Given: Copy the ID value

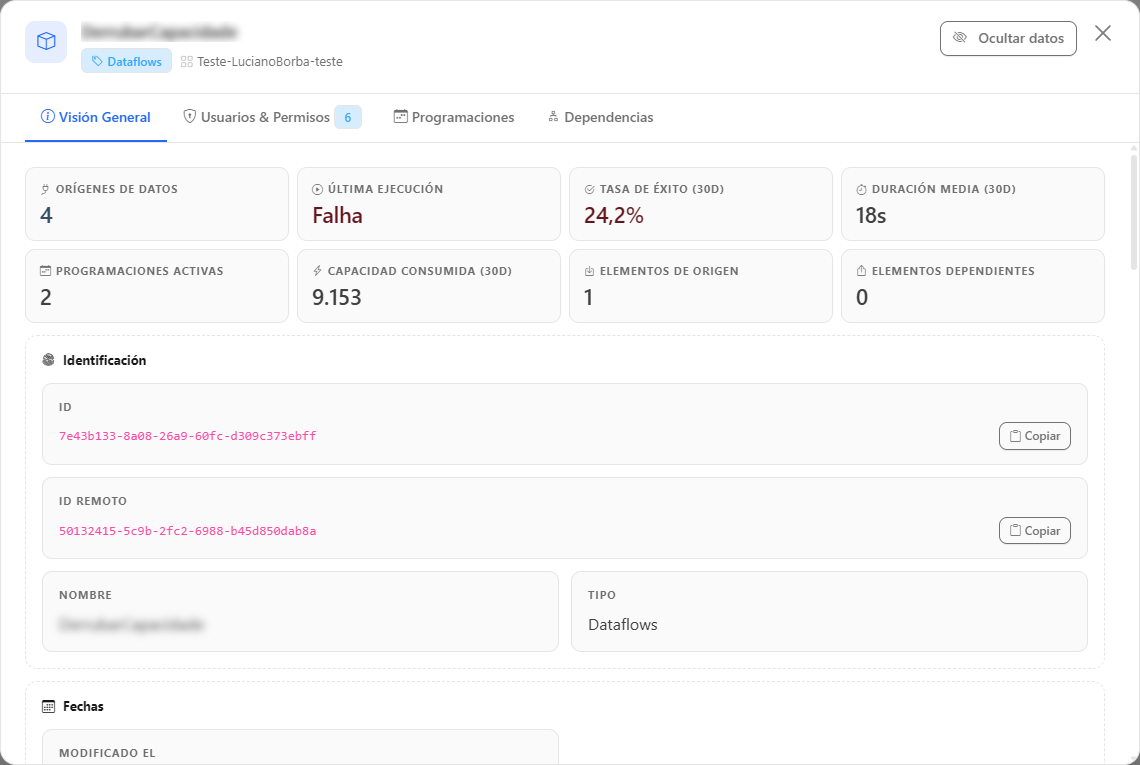Looking at the screenshot, I should click(x=1035, y=436).
